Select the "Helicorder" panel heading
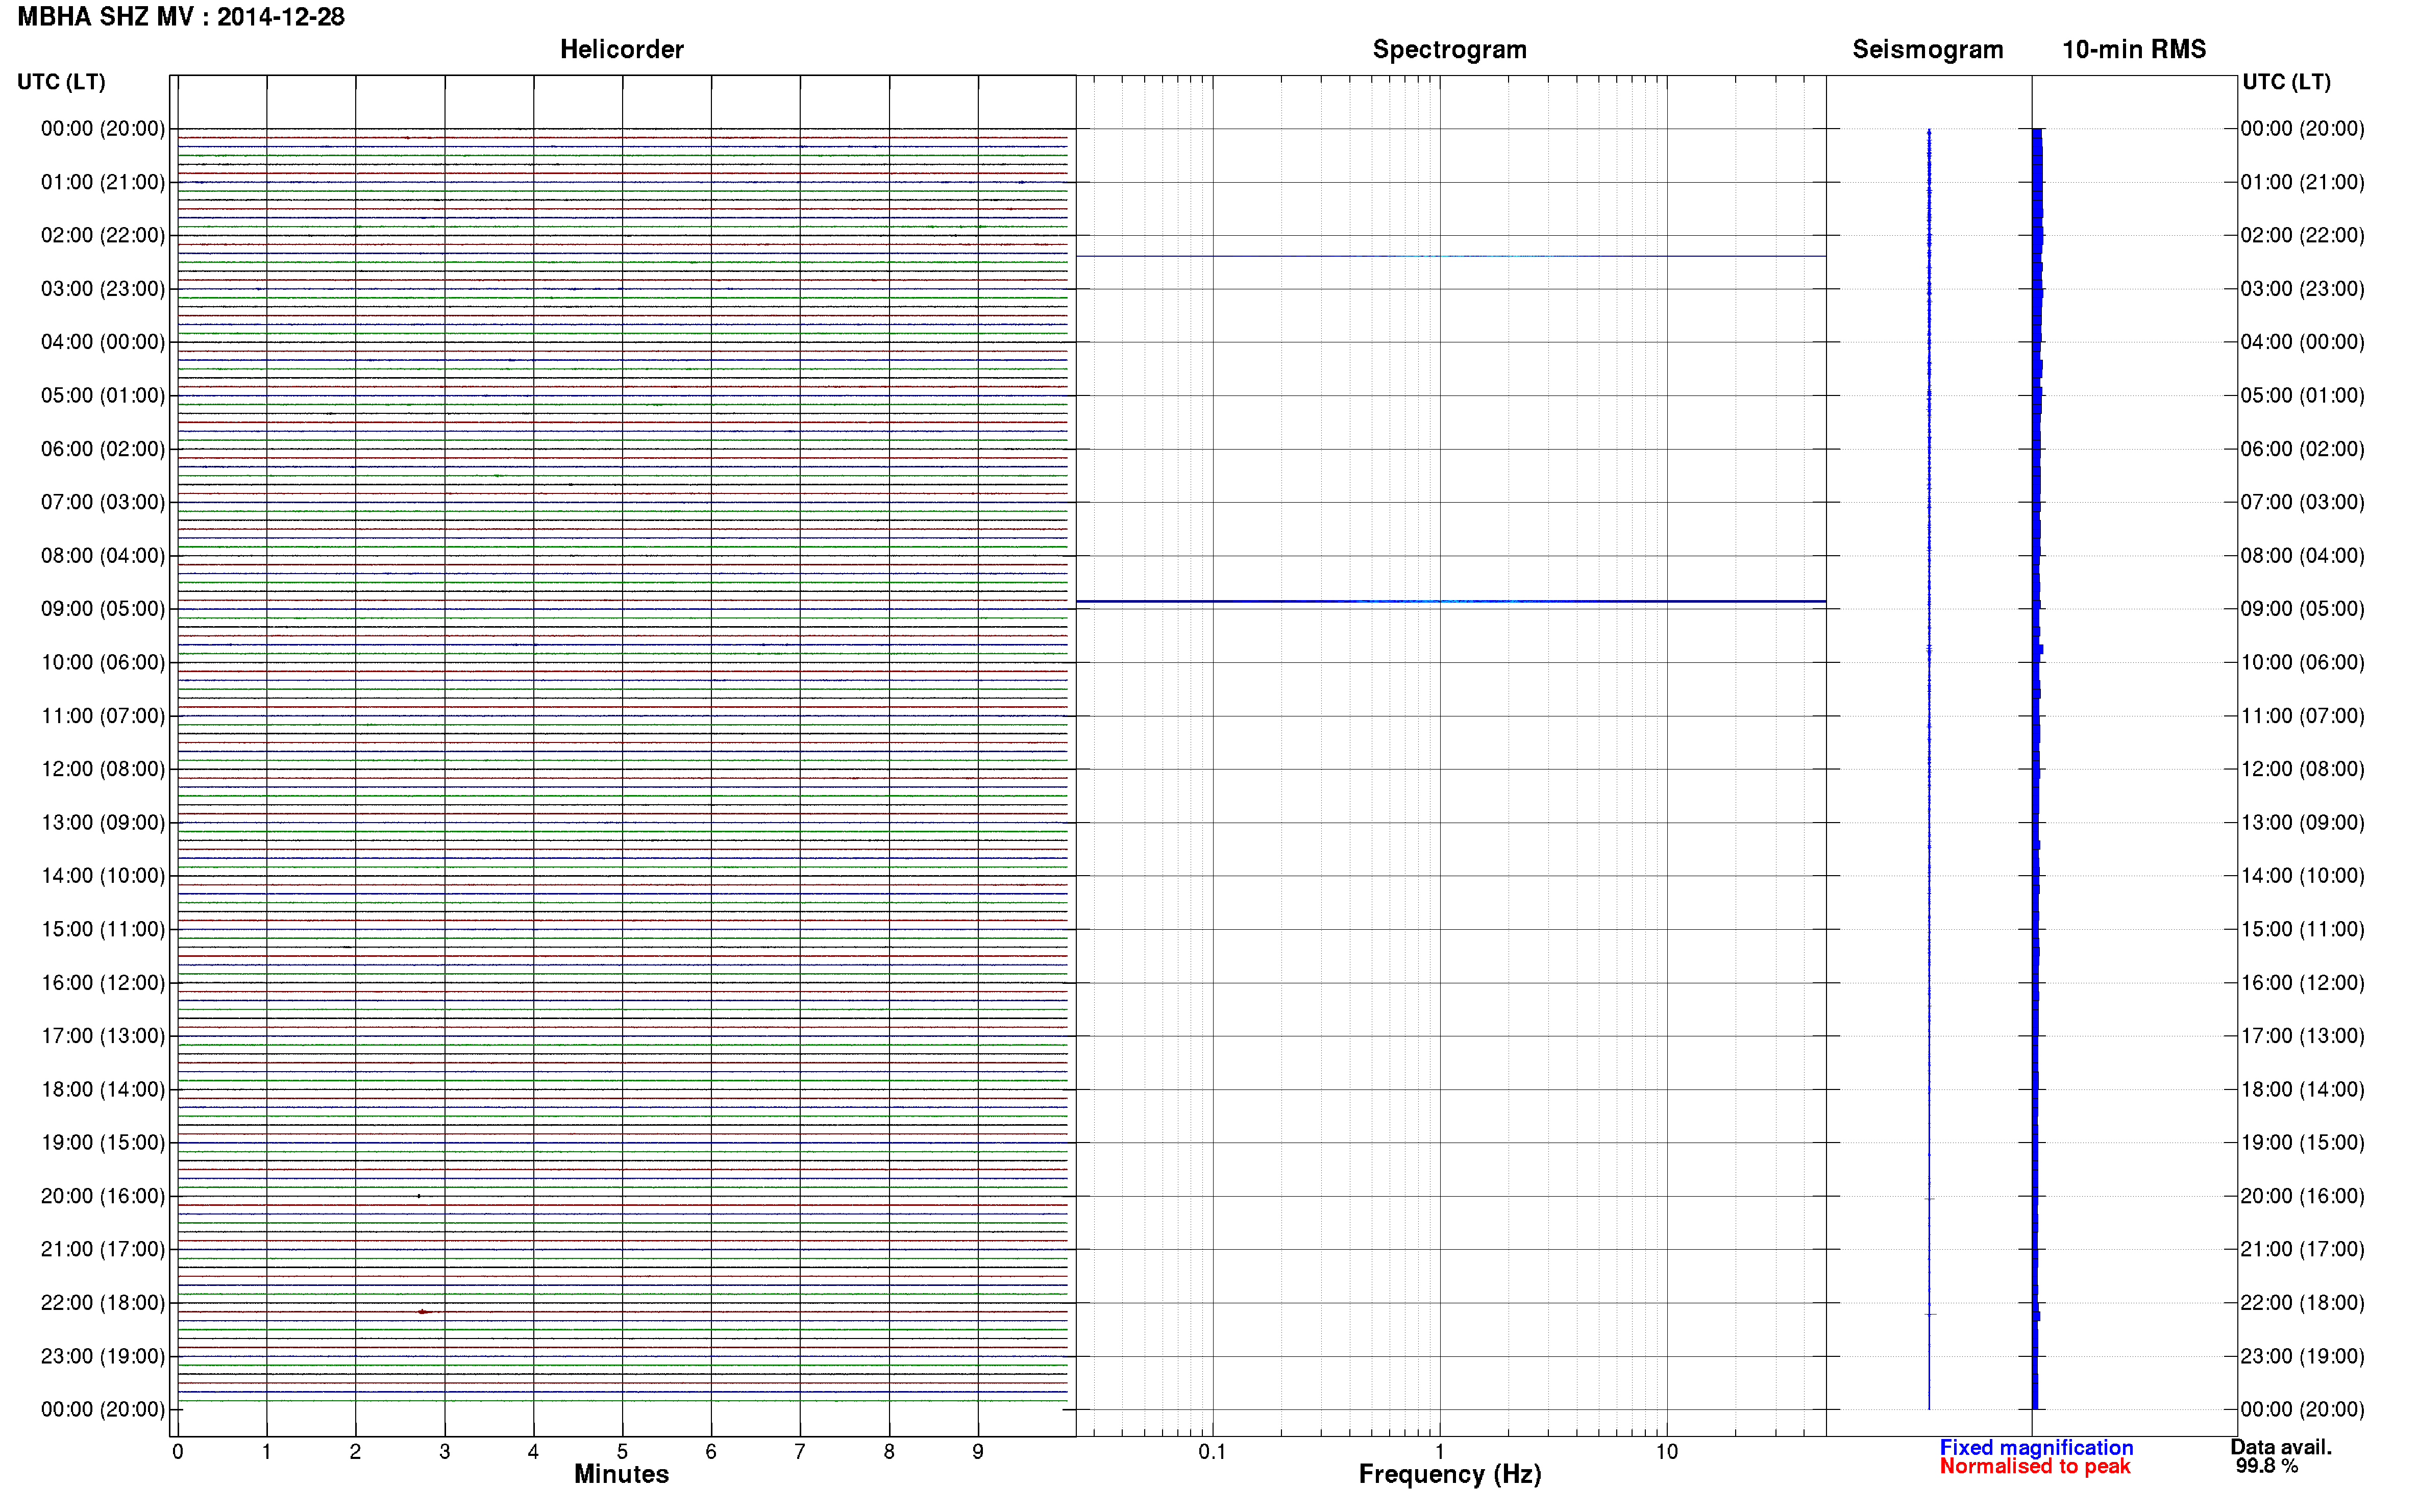The image size is (2419, 1512). pyautogui.click(x=621, y=49)
